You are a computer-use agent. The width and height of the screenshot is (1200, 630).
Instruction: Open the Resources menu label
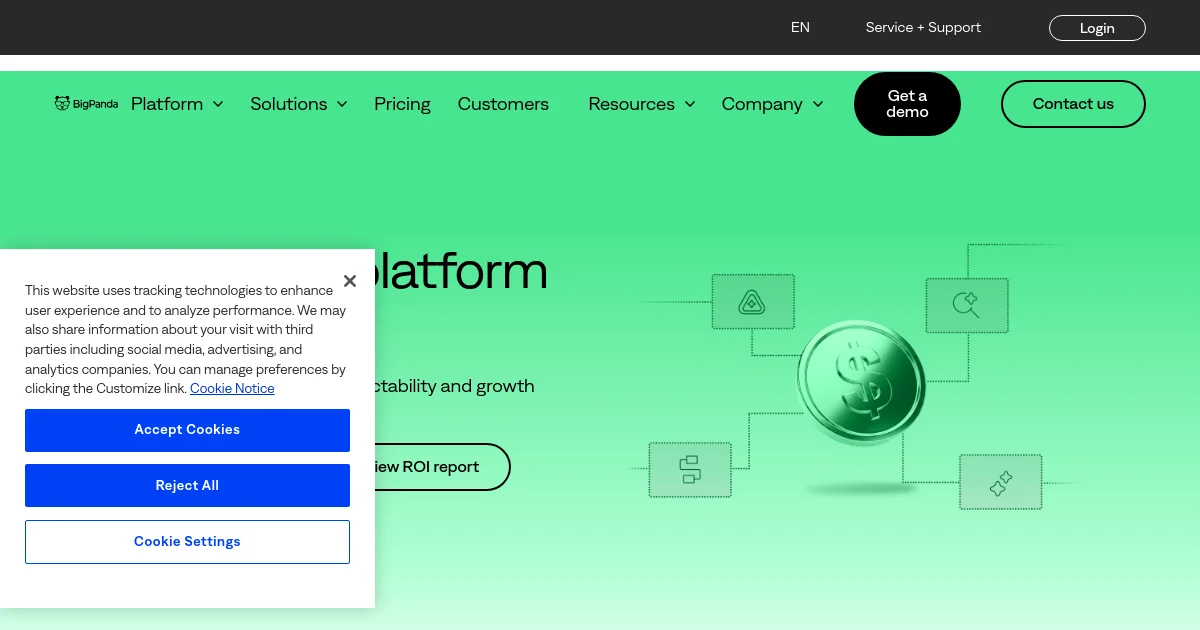(631, 104)
